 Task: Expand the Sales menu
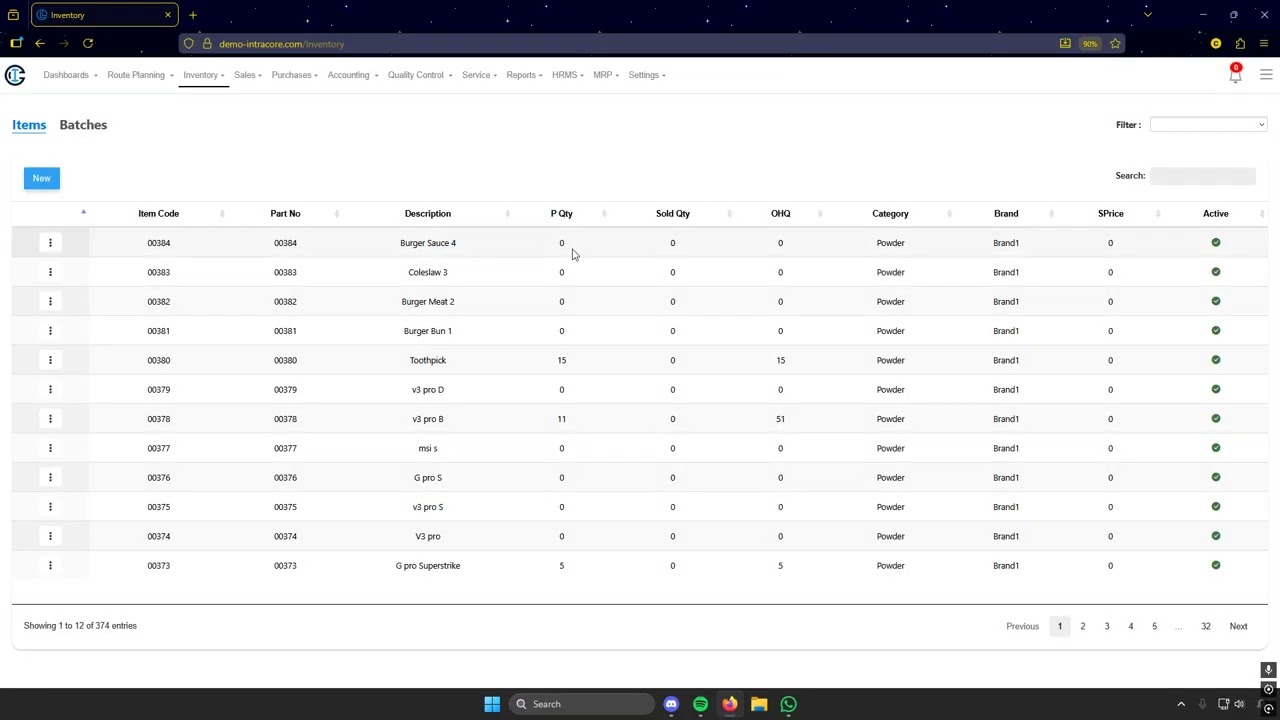[248, 75]
